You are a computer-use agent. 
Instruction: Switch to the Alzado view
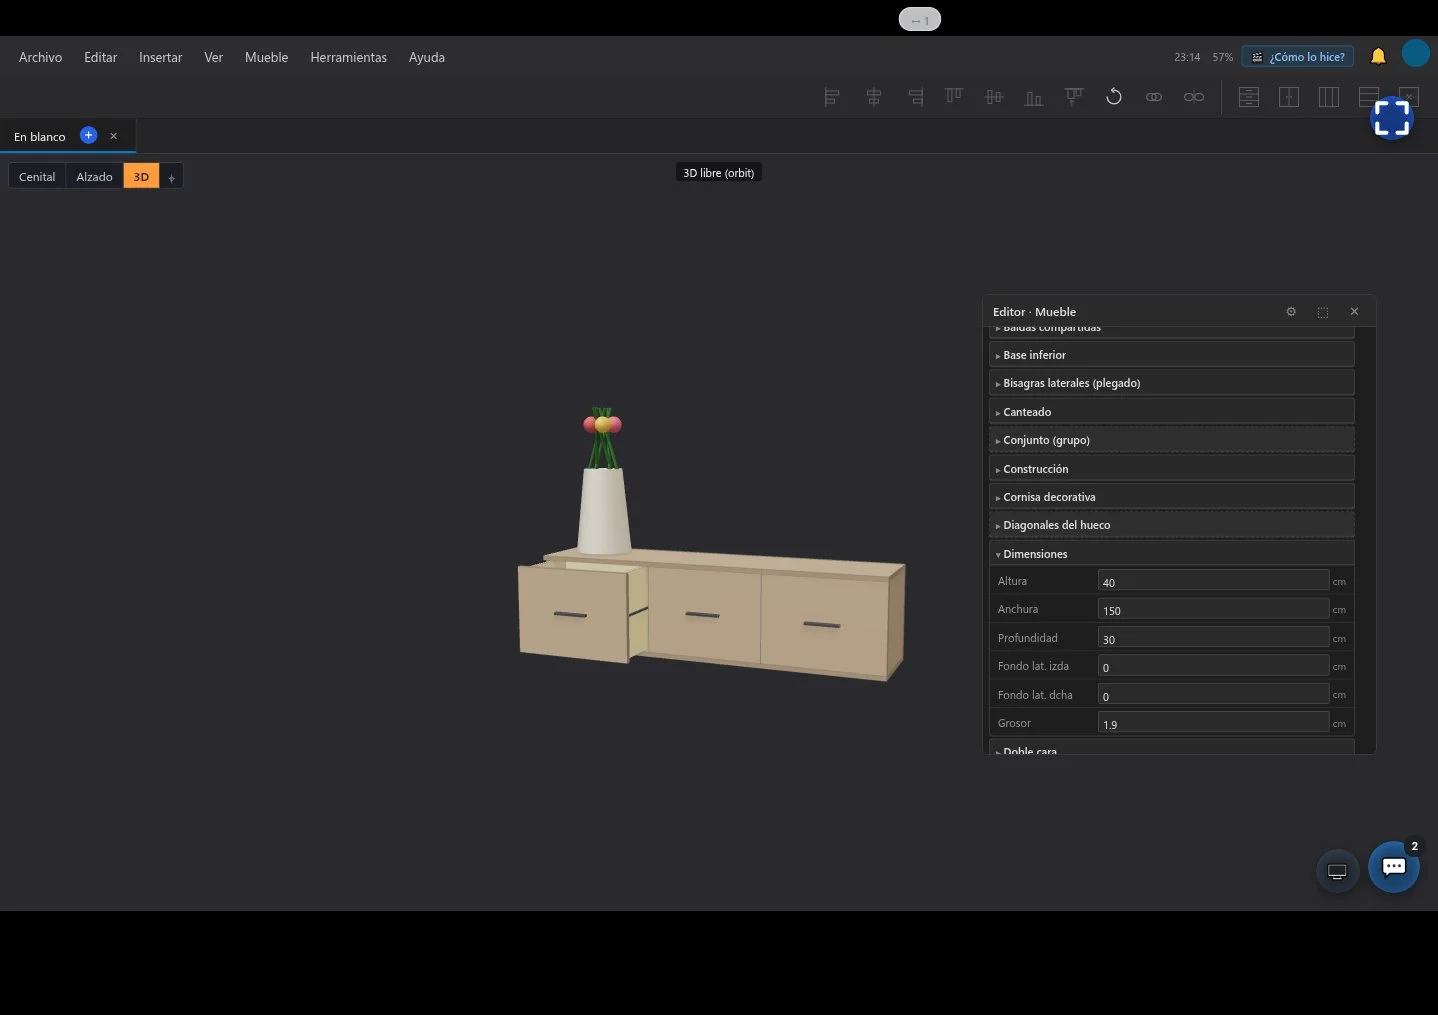click(95, 177)
